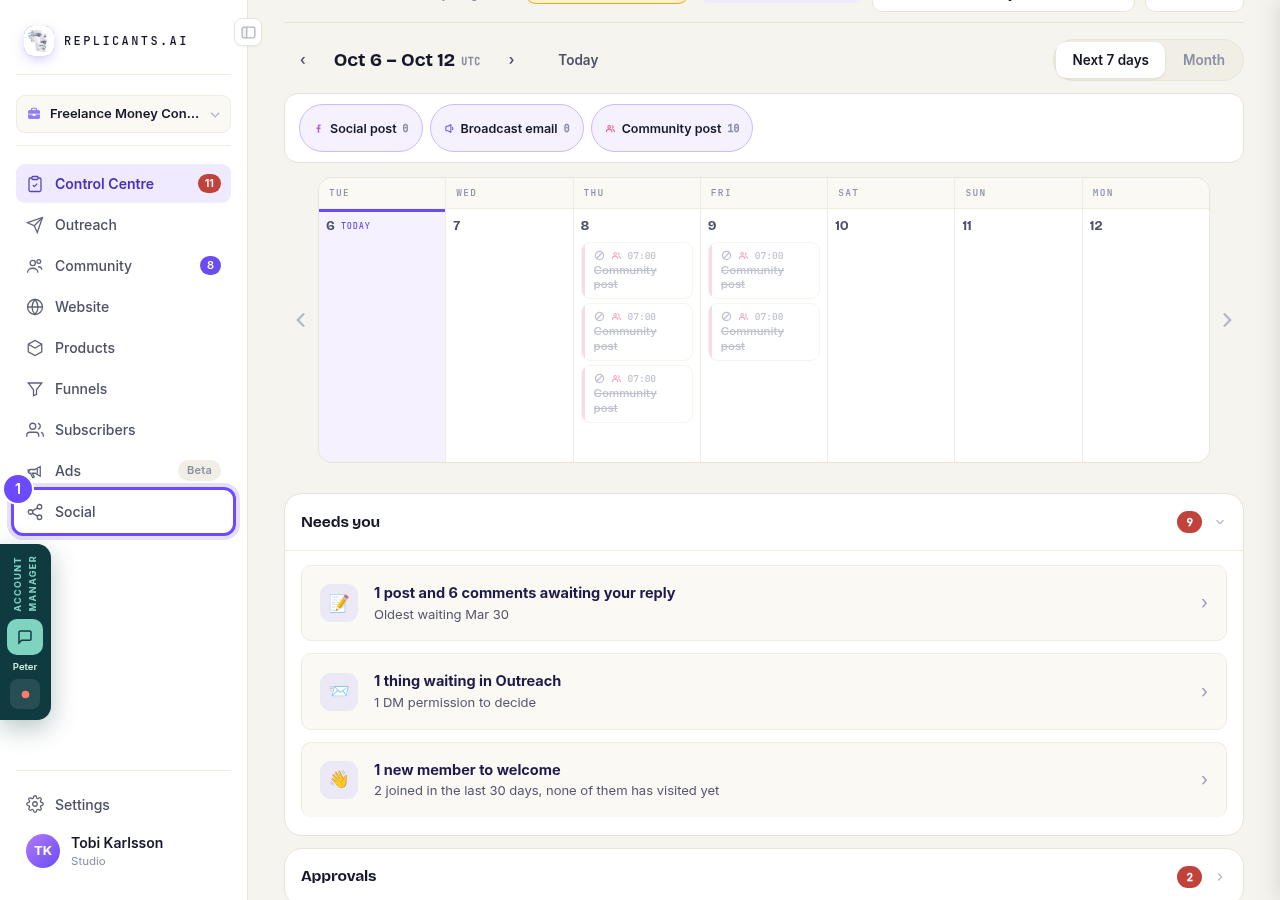Screen dimensions: 1280x900
Task: Toggle the Community post filter chip
Action: pyautogui.click(x=672, y=129)
